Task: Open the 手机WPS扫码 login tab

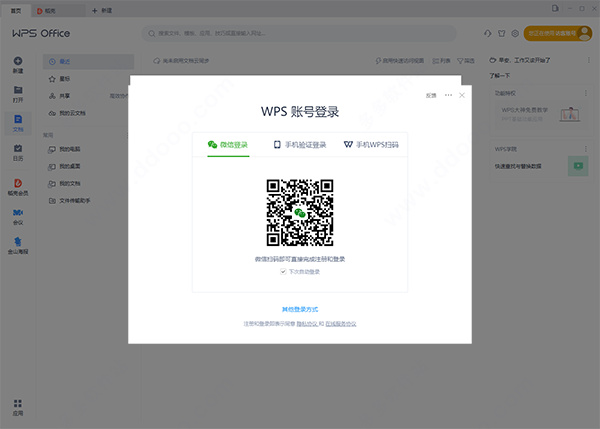Action: tap(371, 144)
